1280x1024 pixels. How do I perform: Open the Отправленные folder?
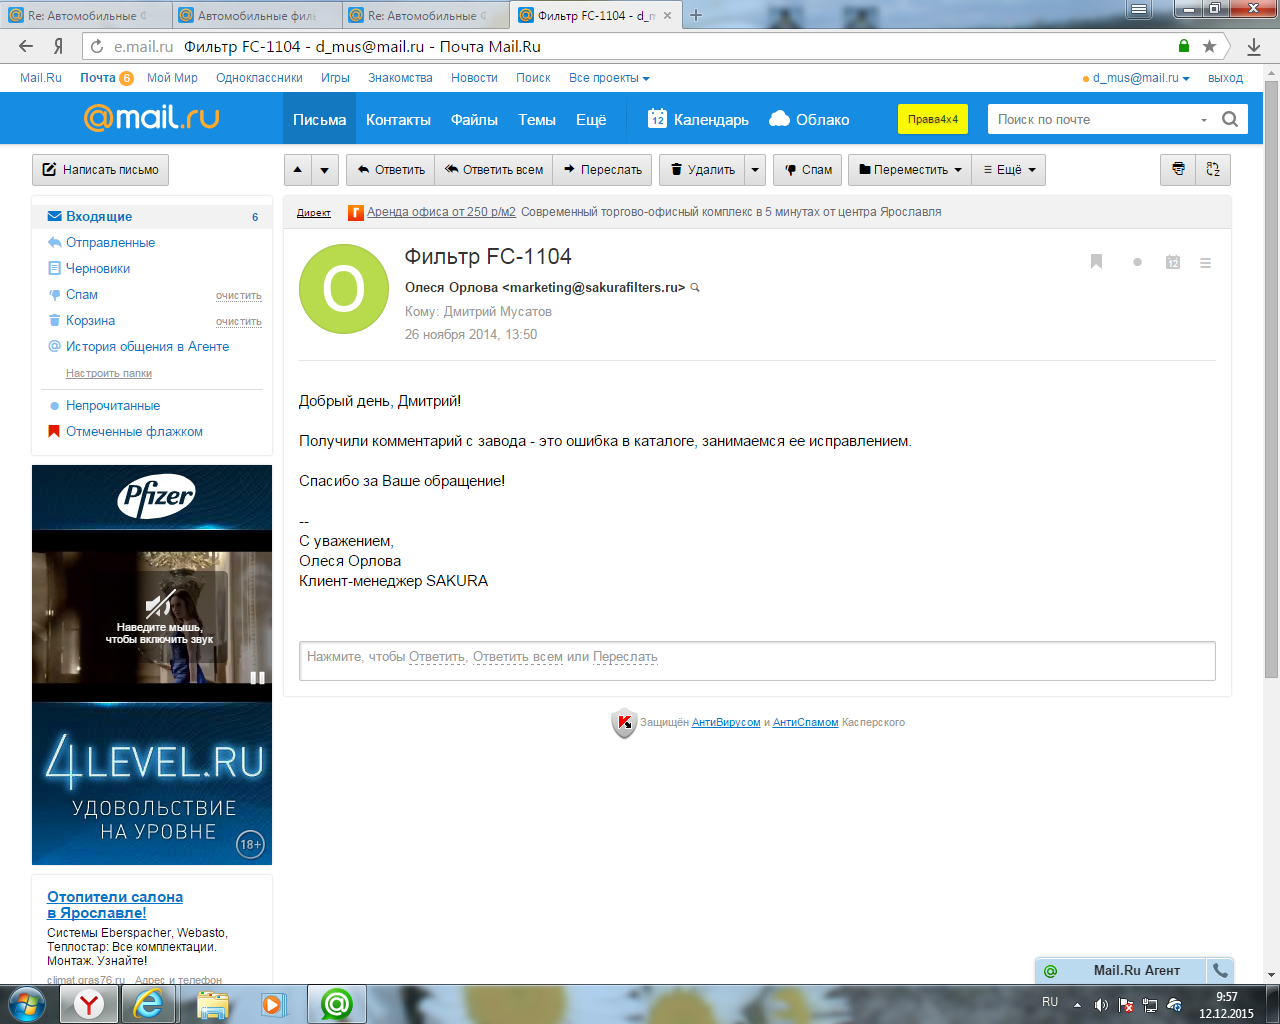(110, 242)
